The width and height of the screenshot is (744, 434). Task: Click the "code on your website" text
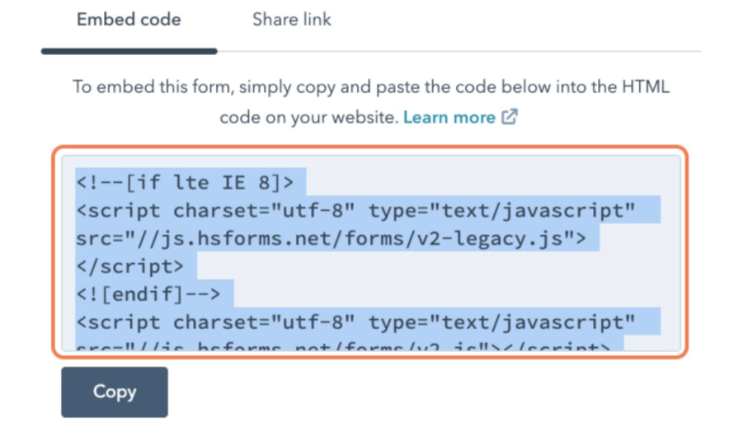(x=307, y=117)
